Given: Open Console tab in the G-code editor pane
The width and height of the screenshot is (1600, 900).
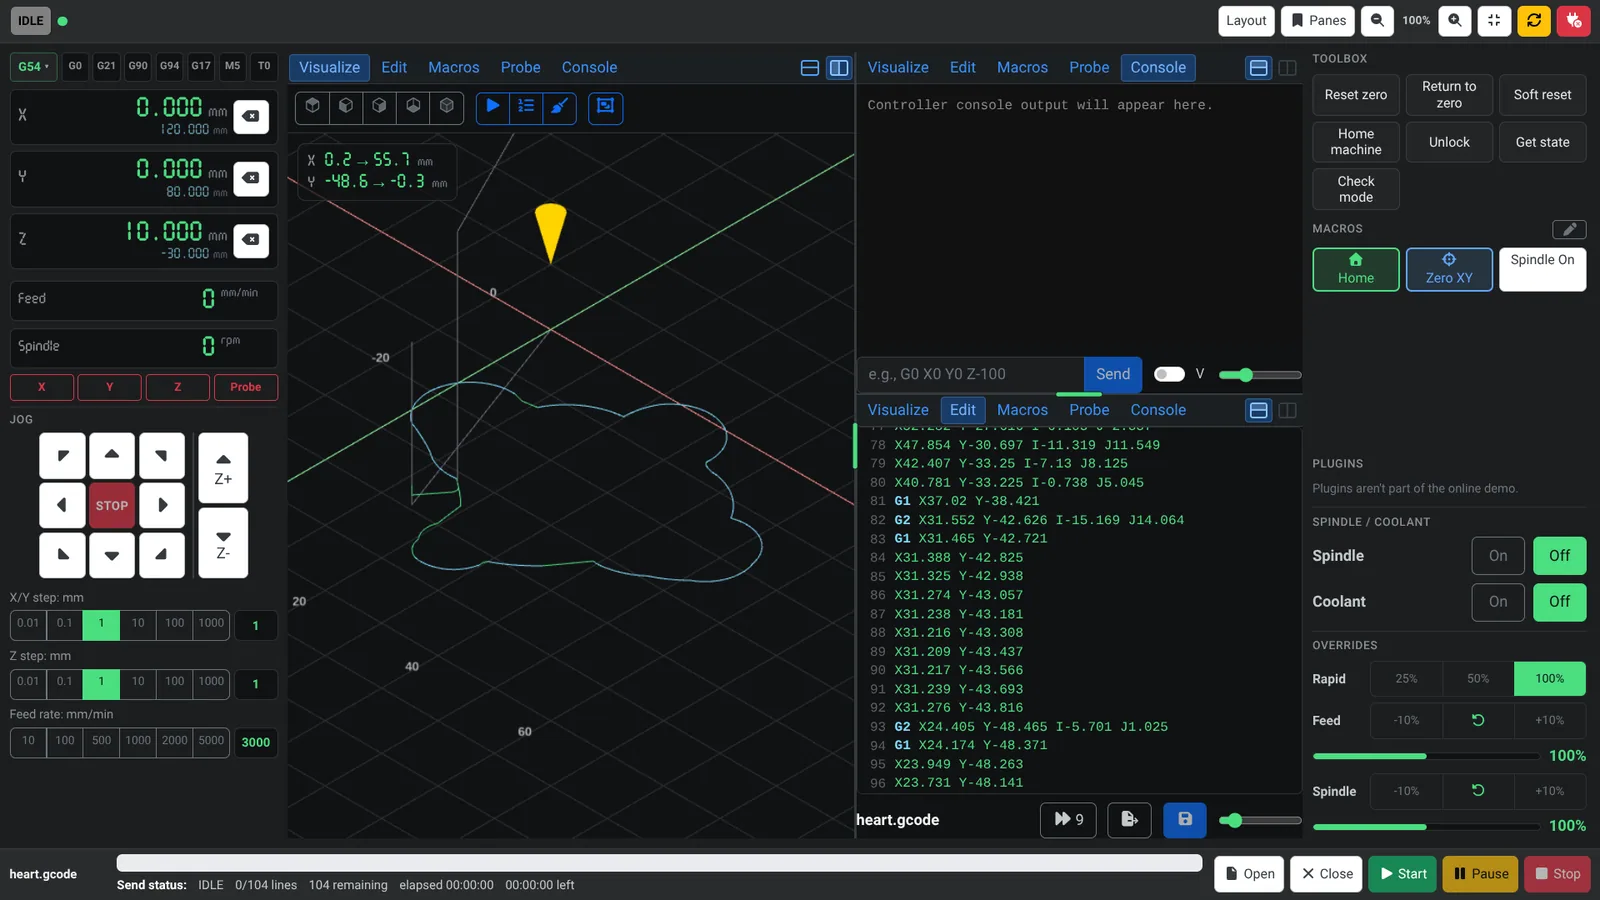Looking at the screenshot, I should 1158,410.
